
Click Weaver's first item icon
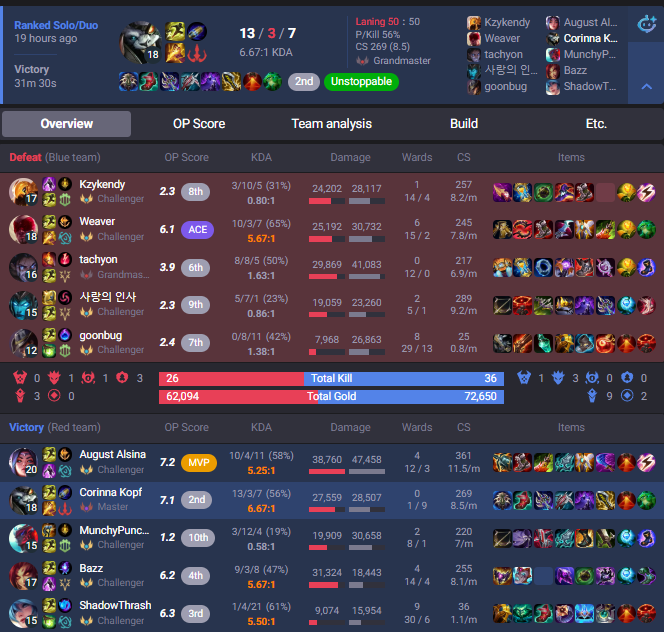pos(502,230)
